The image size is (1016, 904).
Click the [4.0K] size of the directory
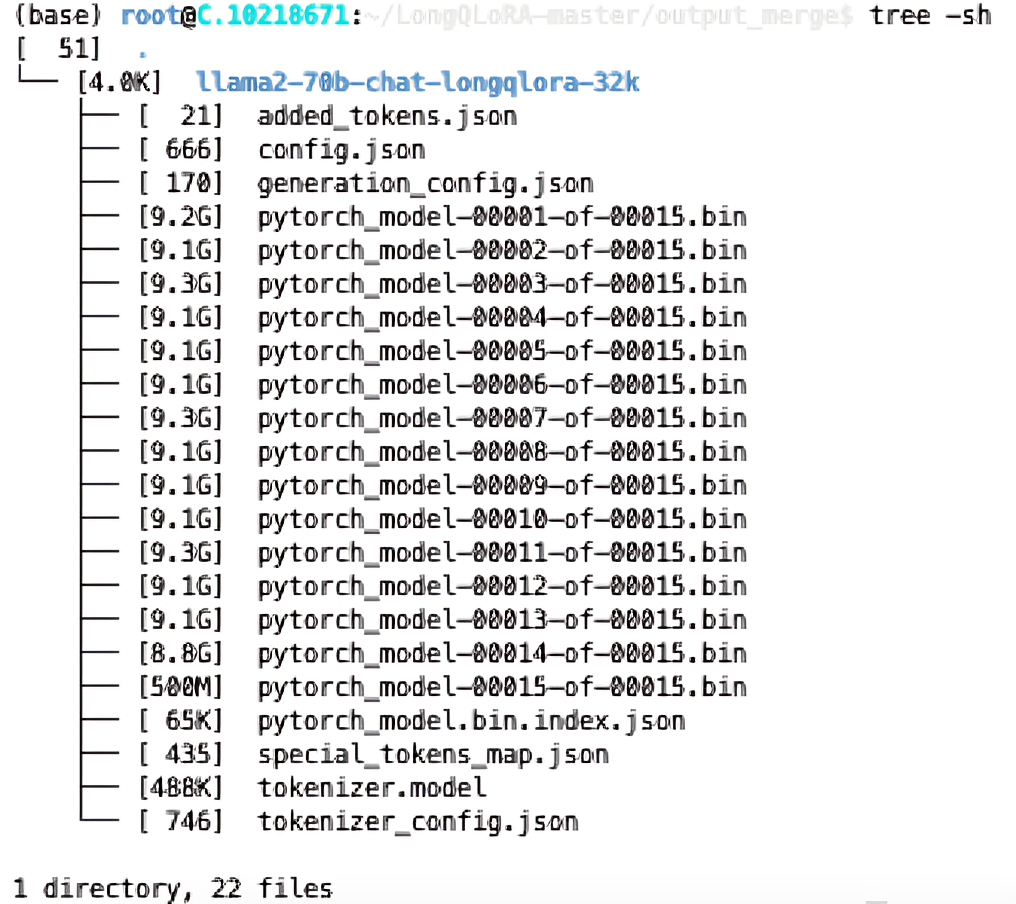[x=119, y=83]
